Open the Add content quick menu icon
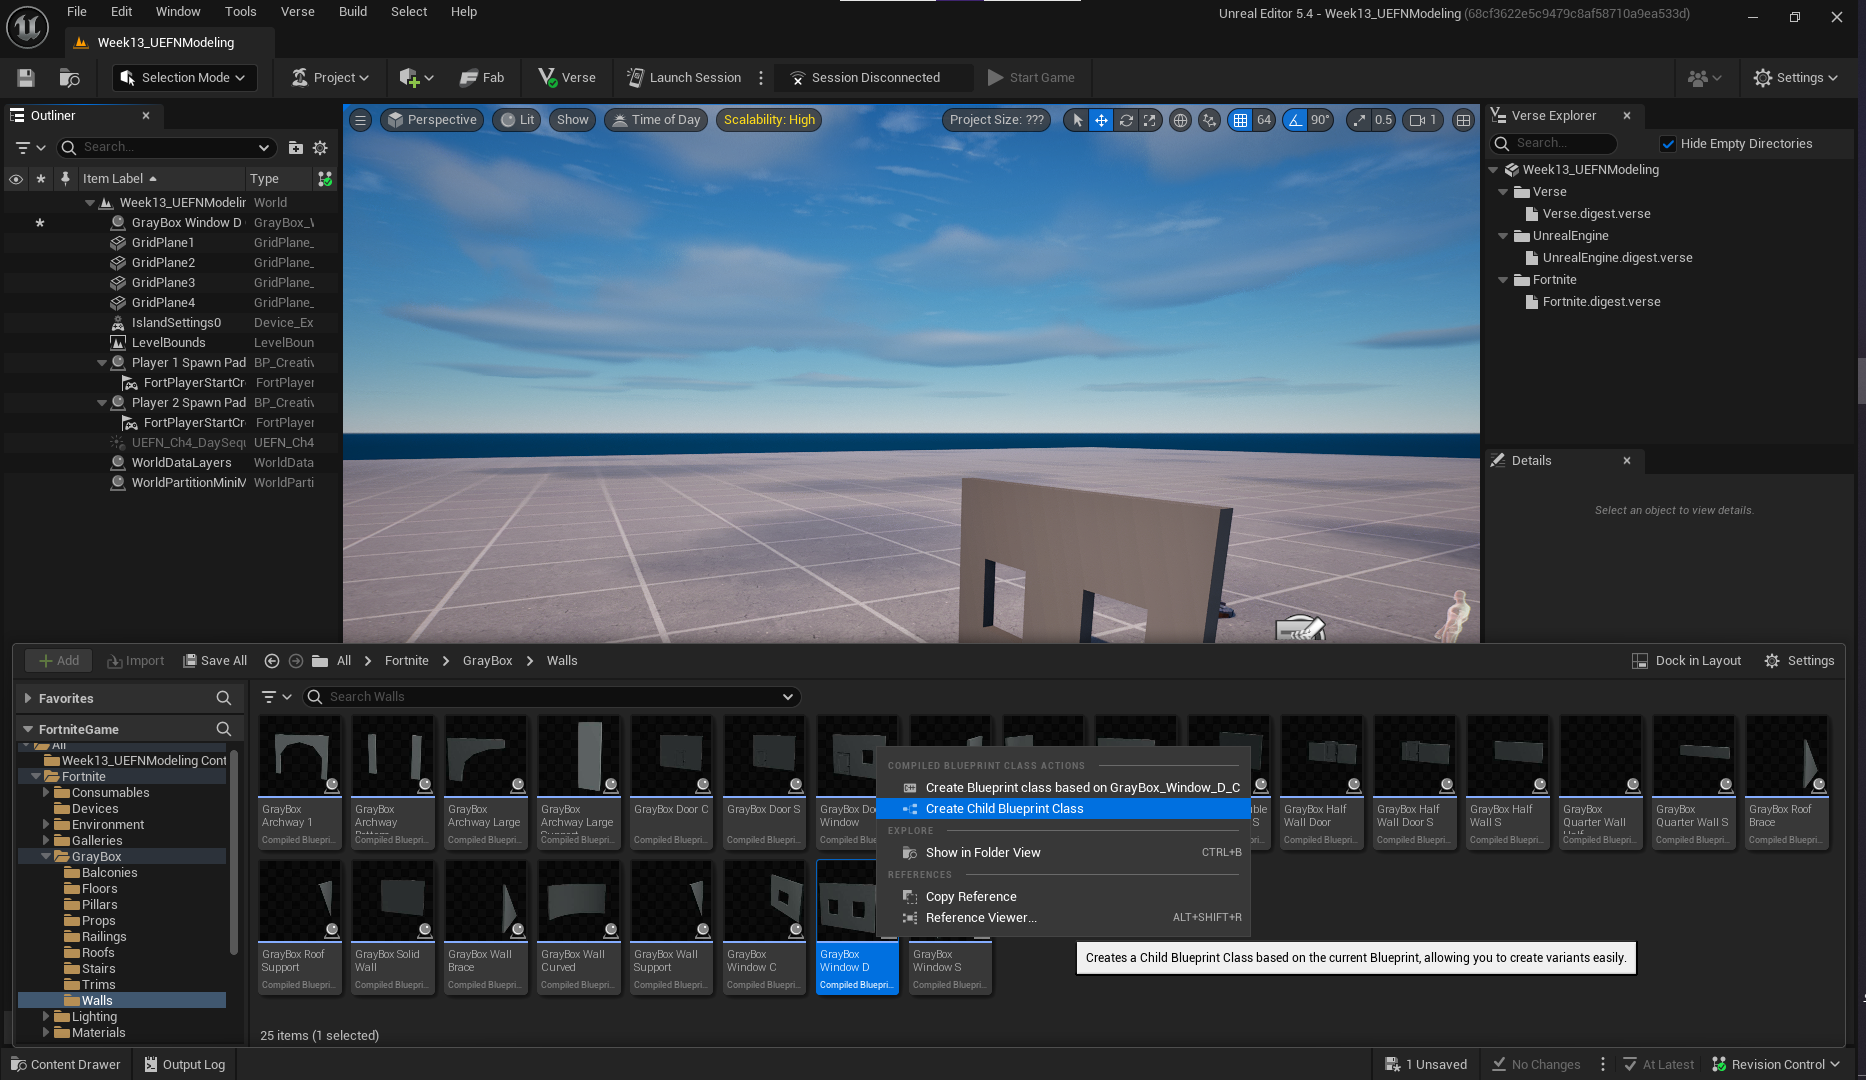This screenshot has height=1080, width=1866. [416, 78]
